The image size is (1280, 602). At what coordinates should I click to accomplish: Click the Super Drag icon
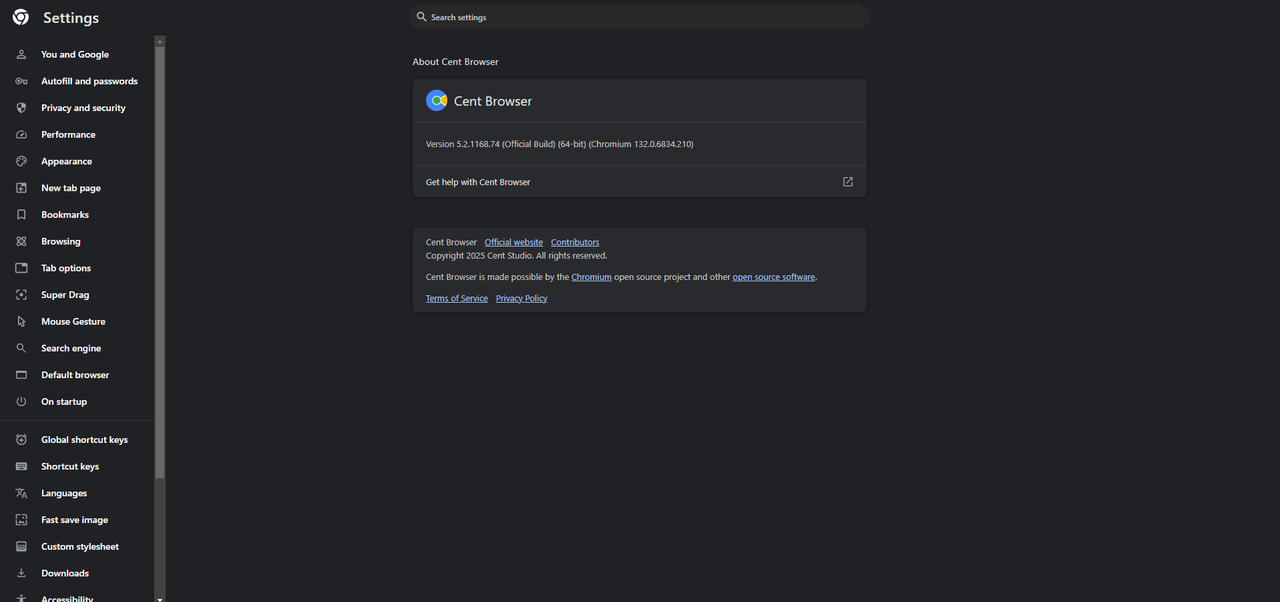tap(21, 295)
